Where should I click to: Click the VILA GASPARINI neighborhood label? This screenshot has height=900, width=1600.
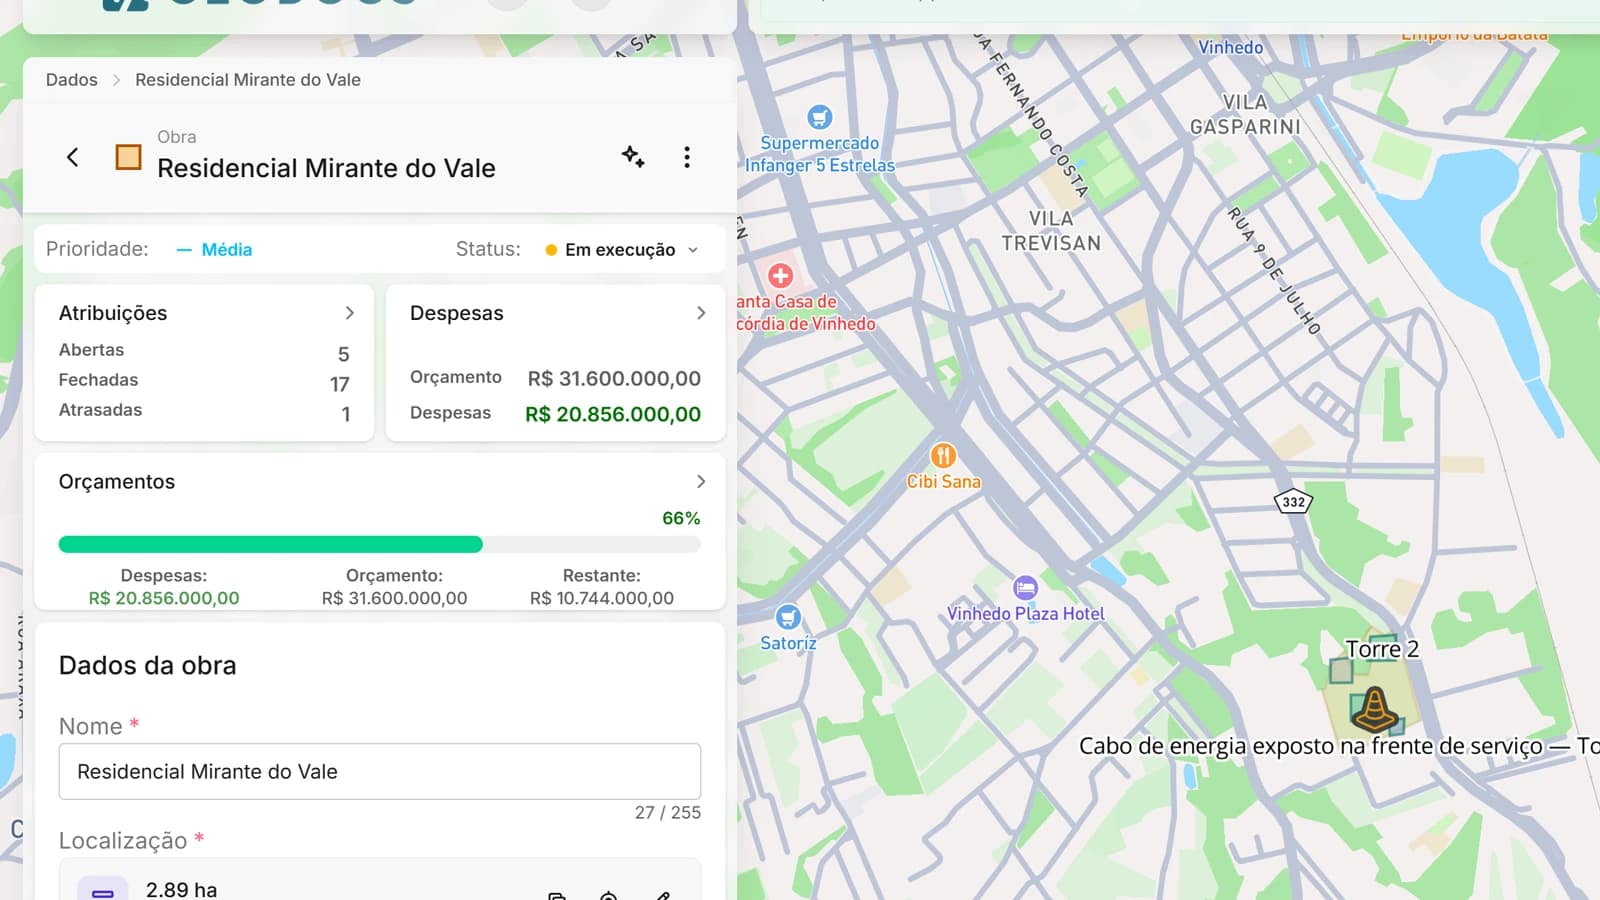[1245, 115]
